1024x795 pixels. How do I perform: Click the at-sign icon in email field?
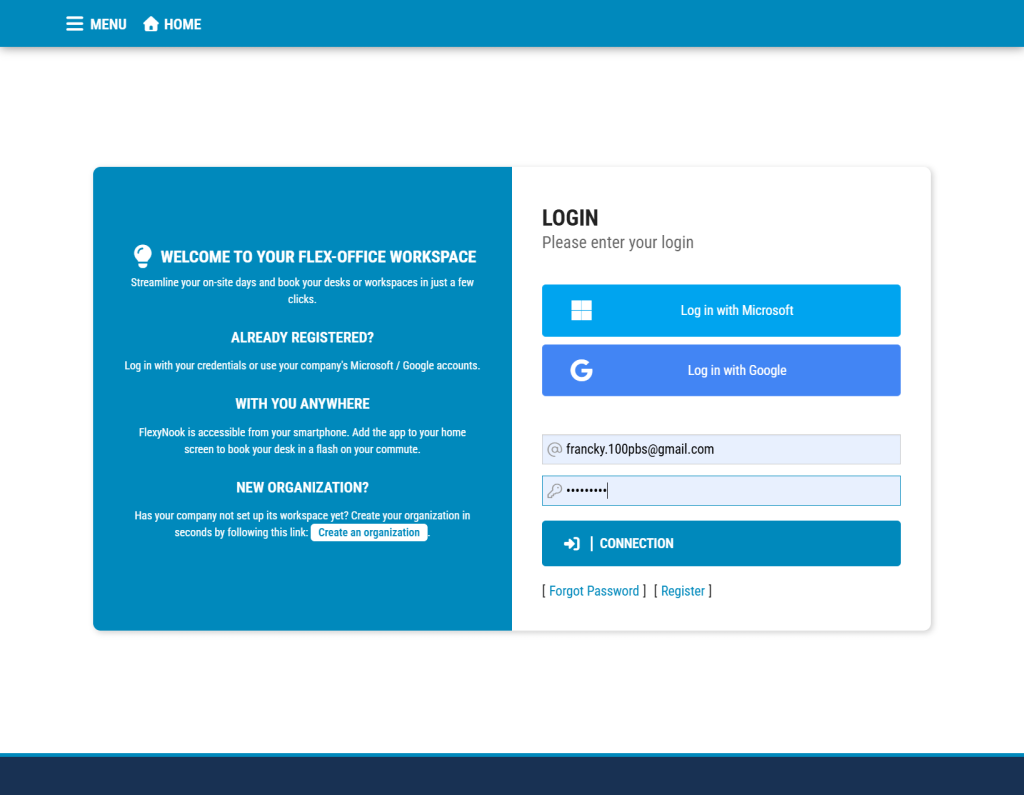(x=554, y=449)
